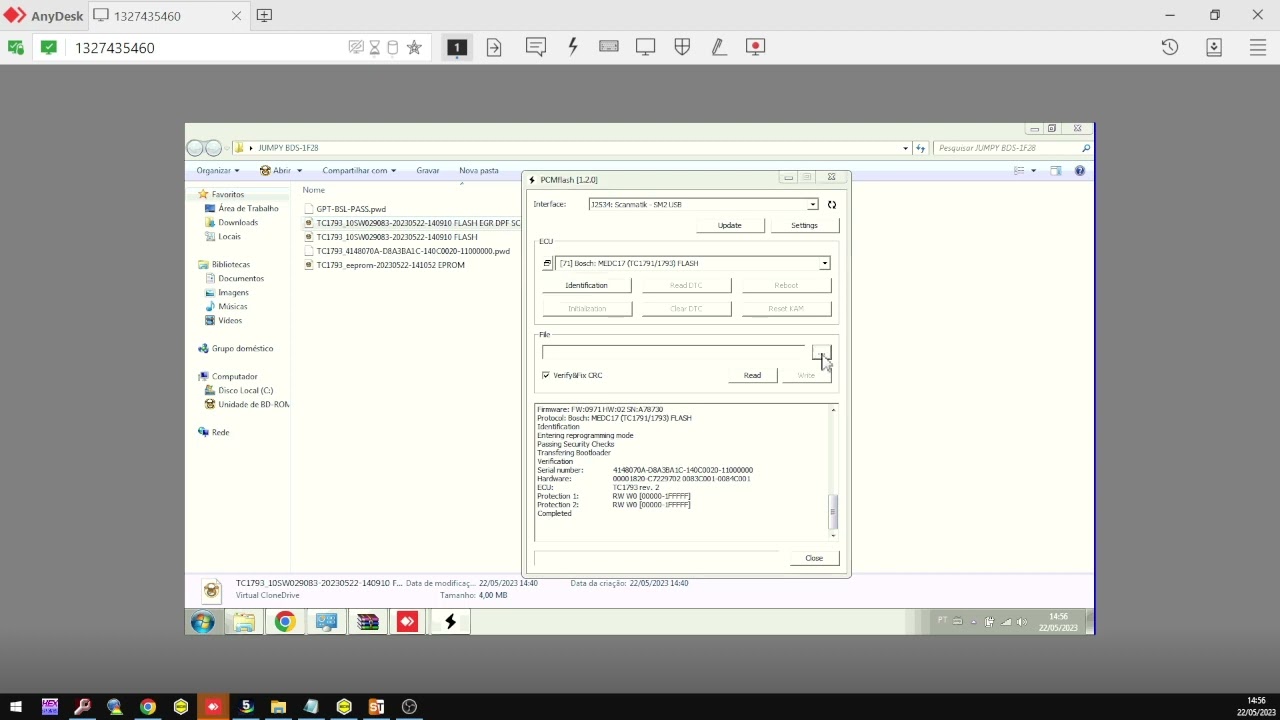1280x720 pixels.
Task: Click the Read button in PCMflash
Action: 752,376
